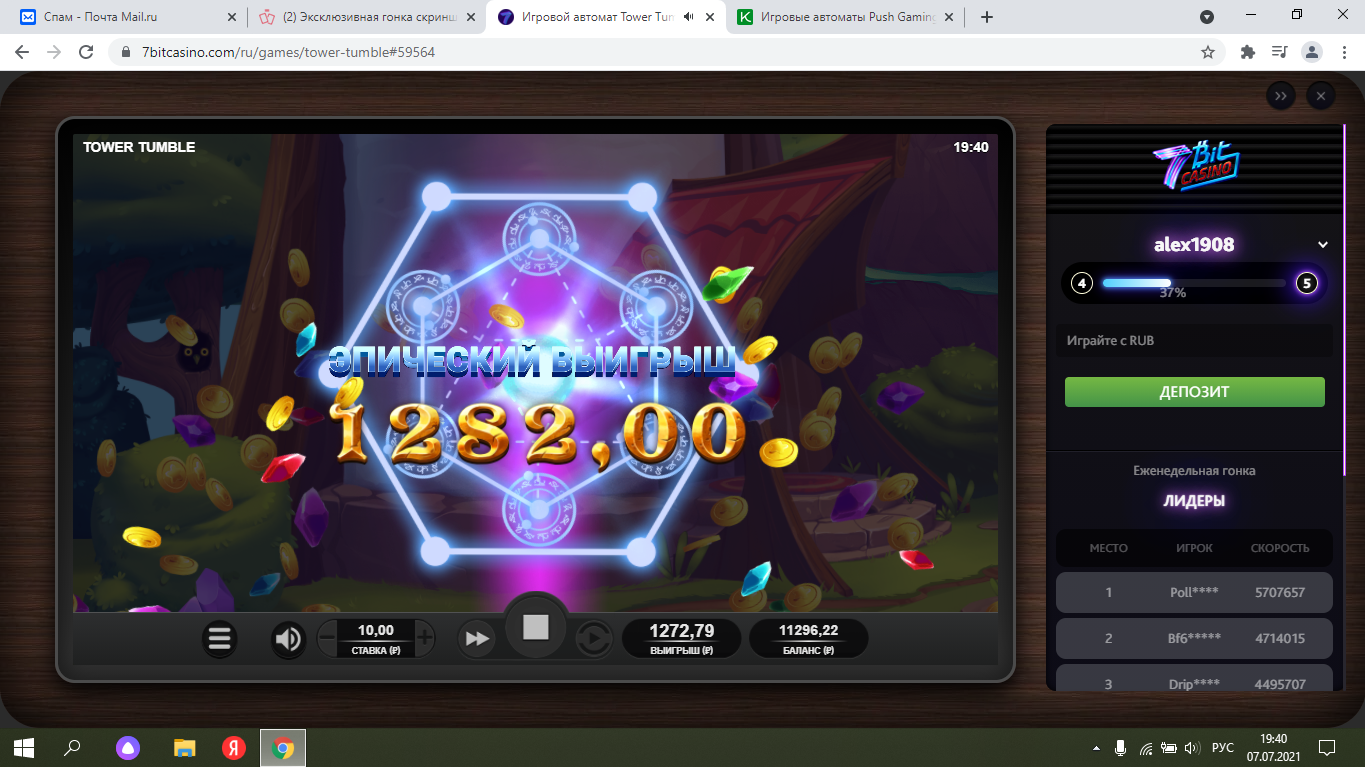Stop the spin with the square button
Viewport: 1365px width, 767px height.
536,627
